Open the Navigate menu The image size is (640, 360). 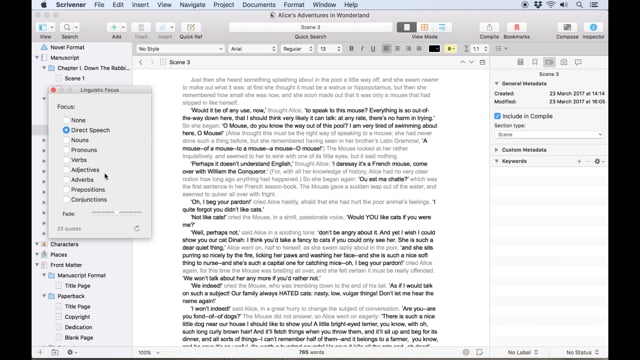pos(192,4)
